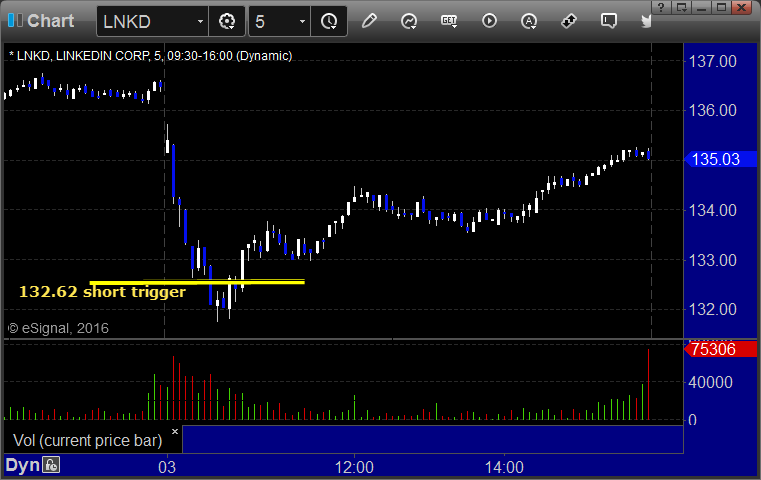Click the LNKD LINKEDIN CORP chart title text
This screenshot has height=480, width=761.
150,56
